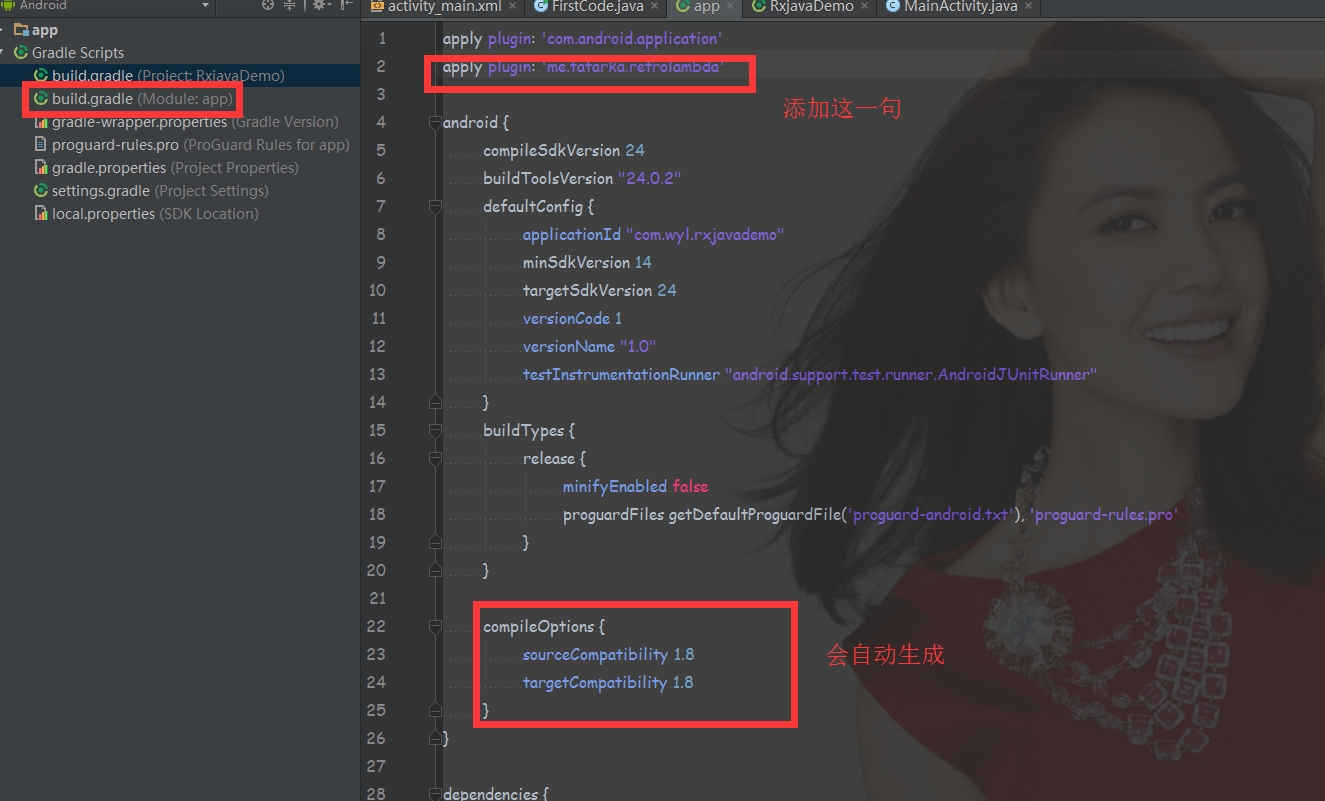The width and height of the screenshot is (1325, 801).
Task: Click line number 3 in the gutter
Action: [381, 94]
